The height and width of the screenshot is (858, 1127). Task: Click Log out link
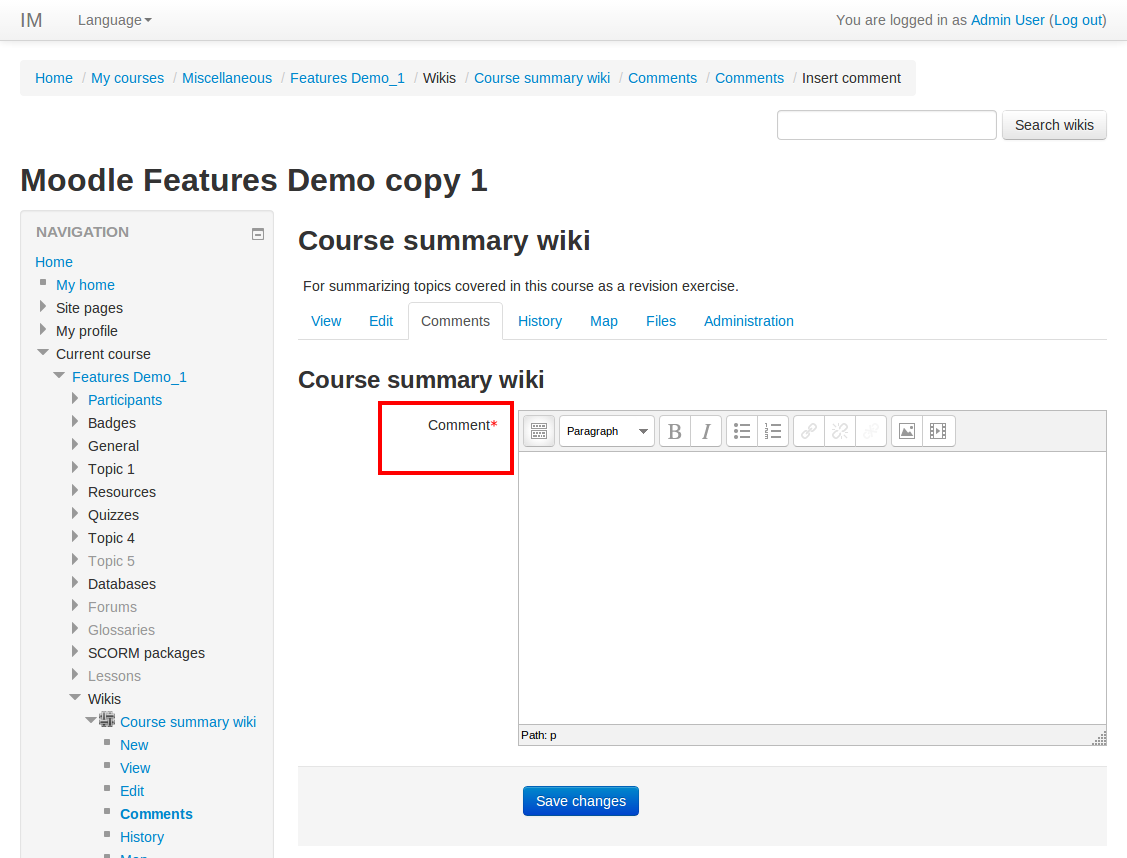[1077, 20]
